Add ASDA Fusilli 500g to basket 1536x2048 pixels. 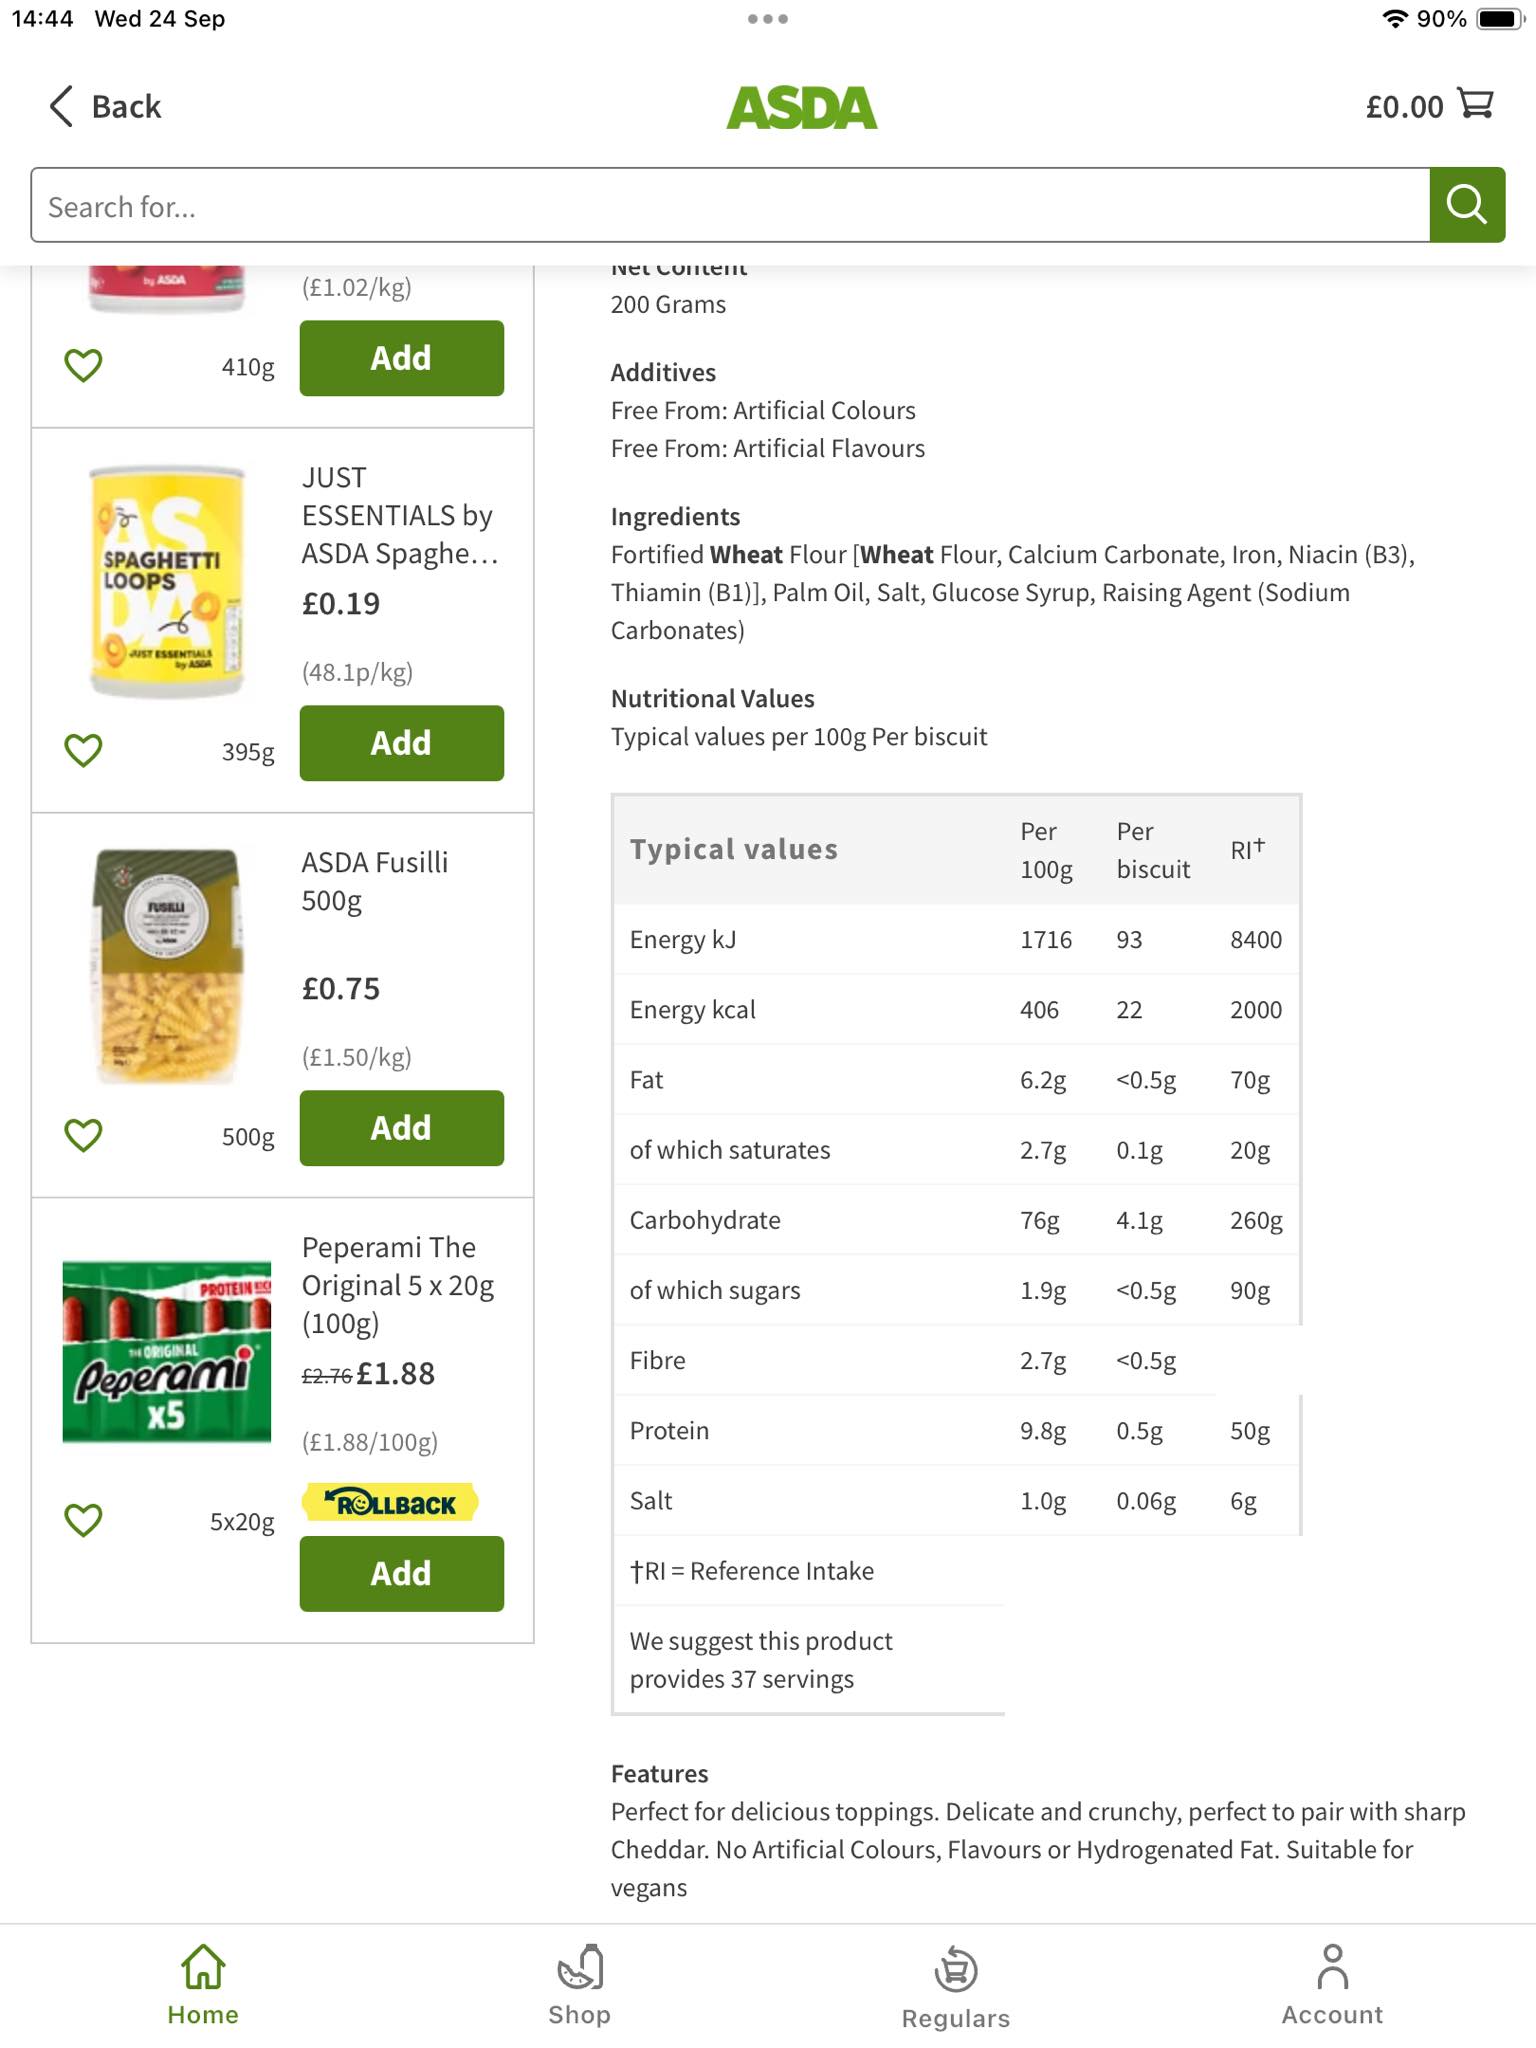(x=402, y=1128)
